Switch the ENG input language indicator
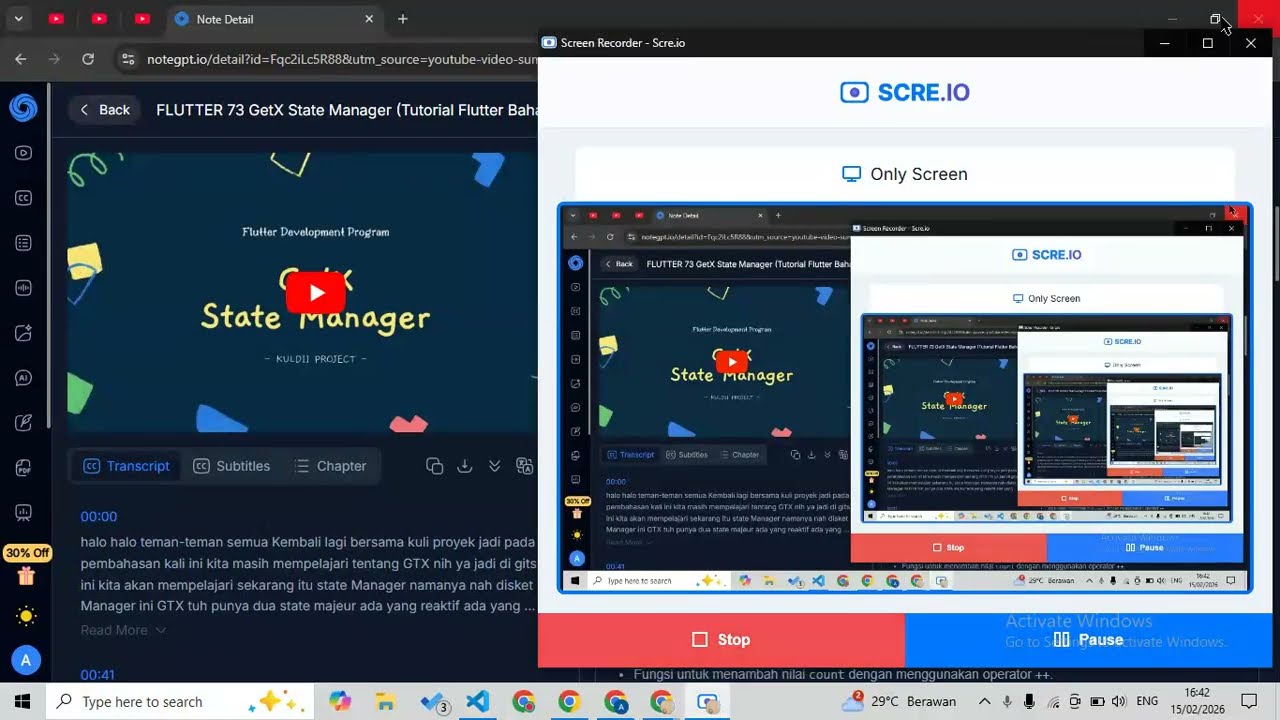This screenshot has width=1280, height=720. (x=1148, y=701)
